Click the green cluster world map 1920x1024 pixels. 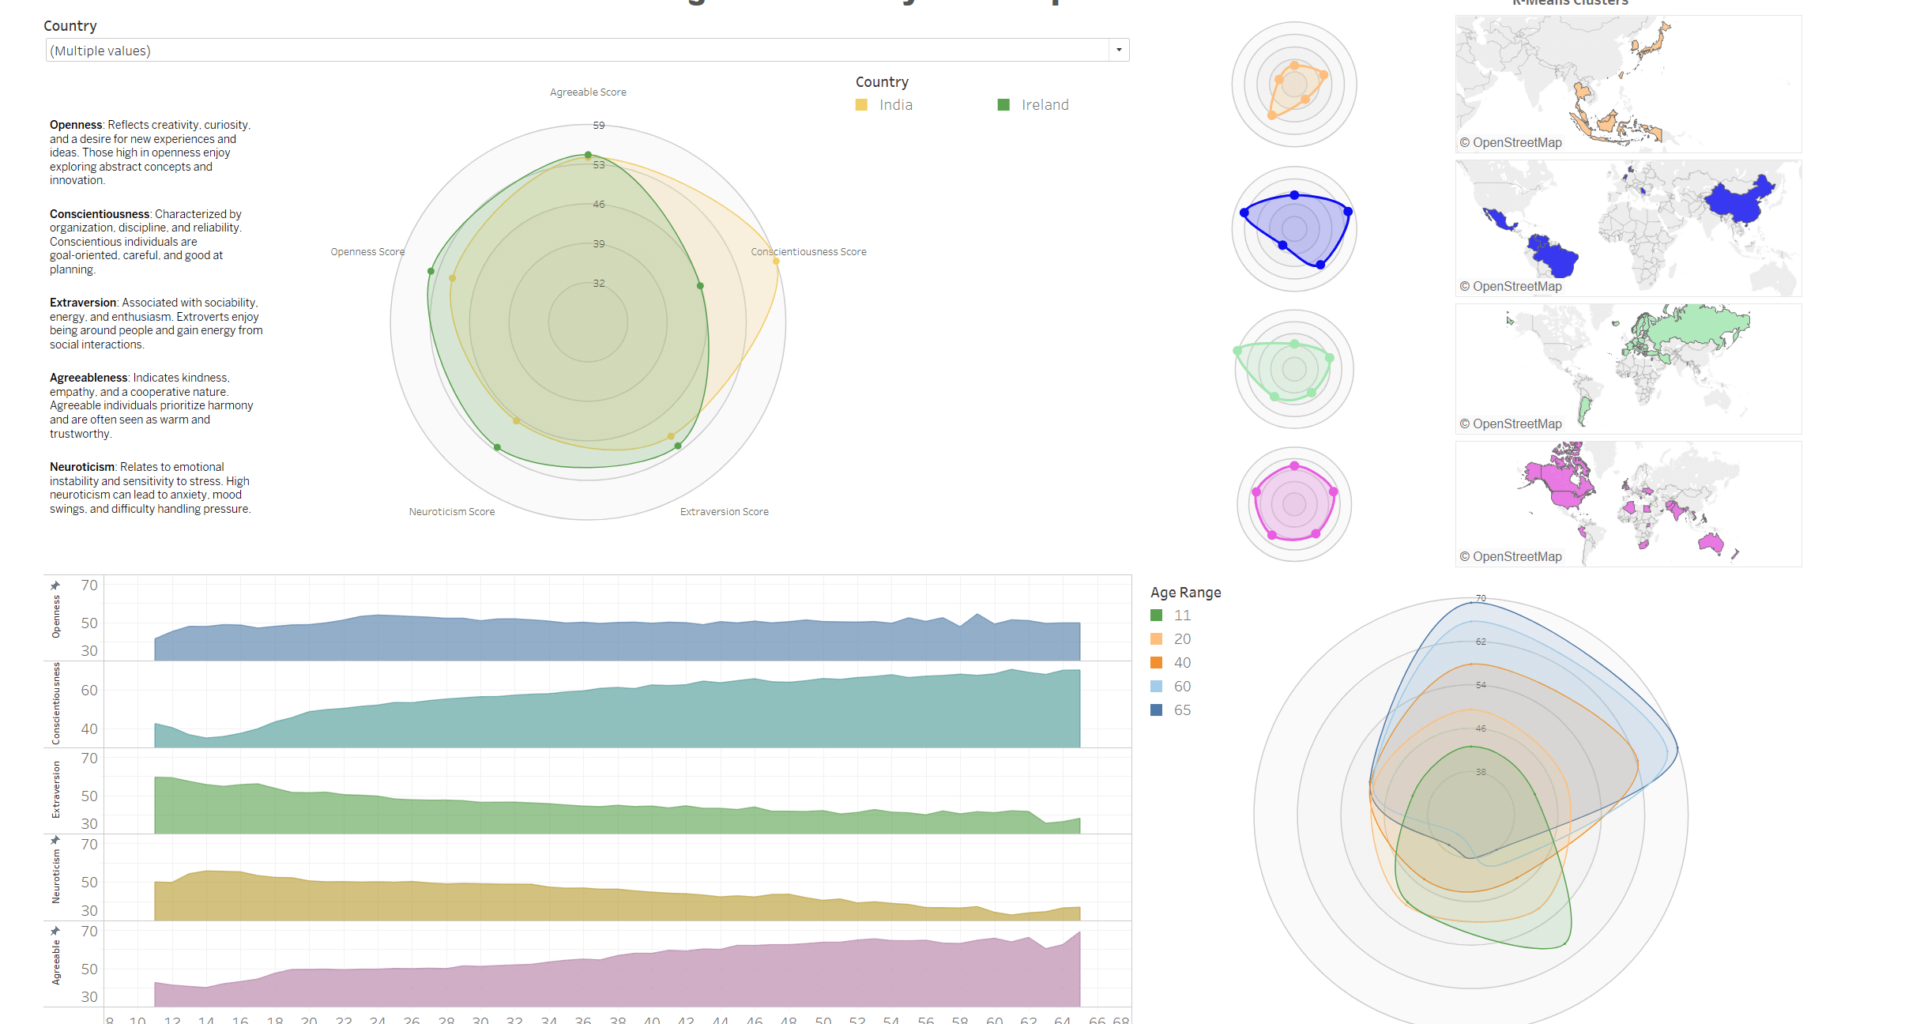point(1627,368)
